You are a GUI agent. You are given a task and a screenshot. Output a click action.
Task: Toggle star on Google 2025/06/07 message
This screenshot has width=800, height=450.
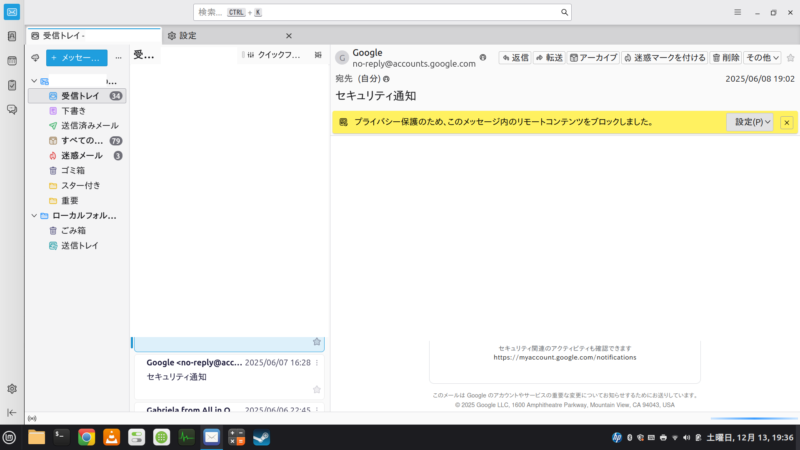tap(317, 389)
